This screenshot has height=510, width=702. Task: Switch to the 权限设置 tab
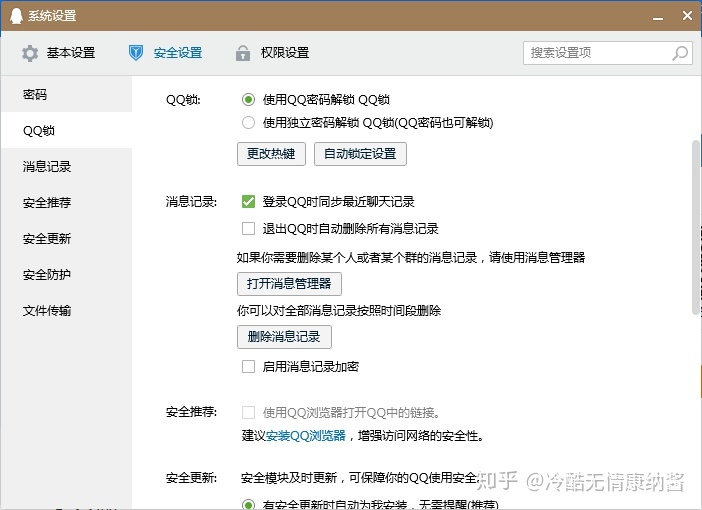pos(272,53)
